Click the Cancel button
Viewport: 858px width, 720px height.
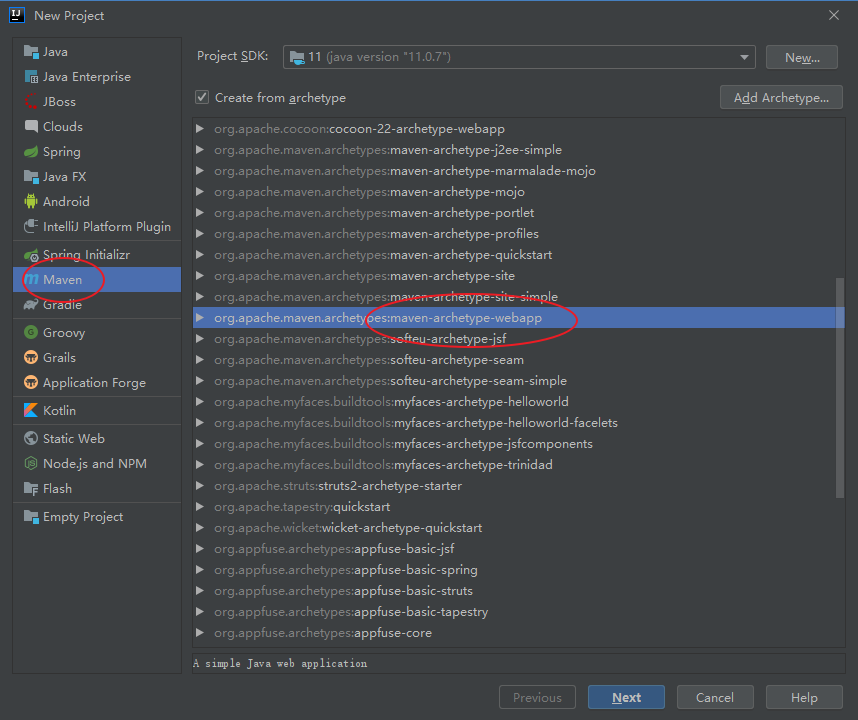(x=715, y=698)
